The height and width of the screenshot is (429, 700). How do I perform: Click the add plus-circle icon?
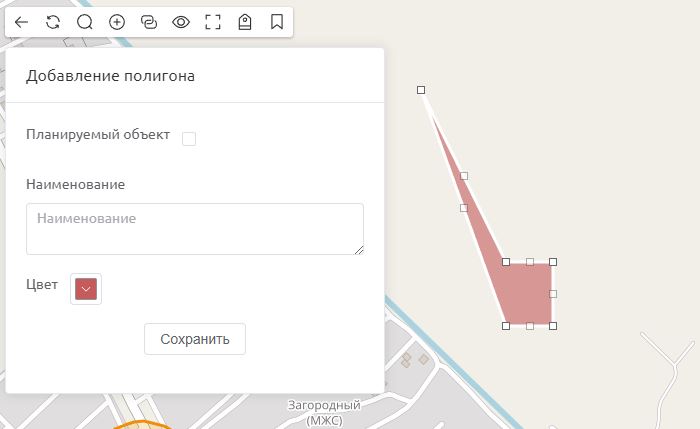[117, 22]
